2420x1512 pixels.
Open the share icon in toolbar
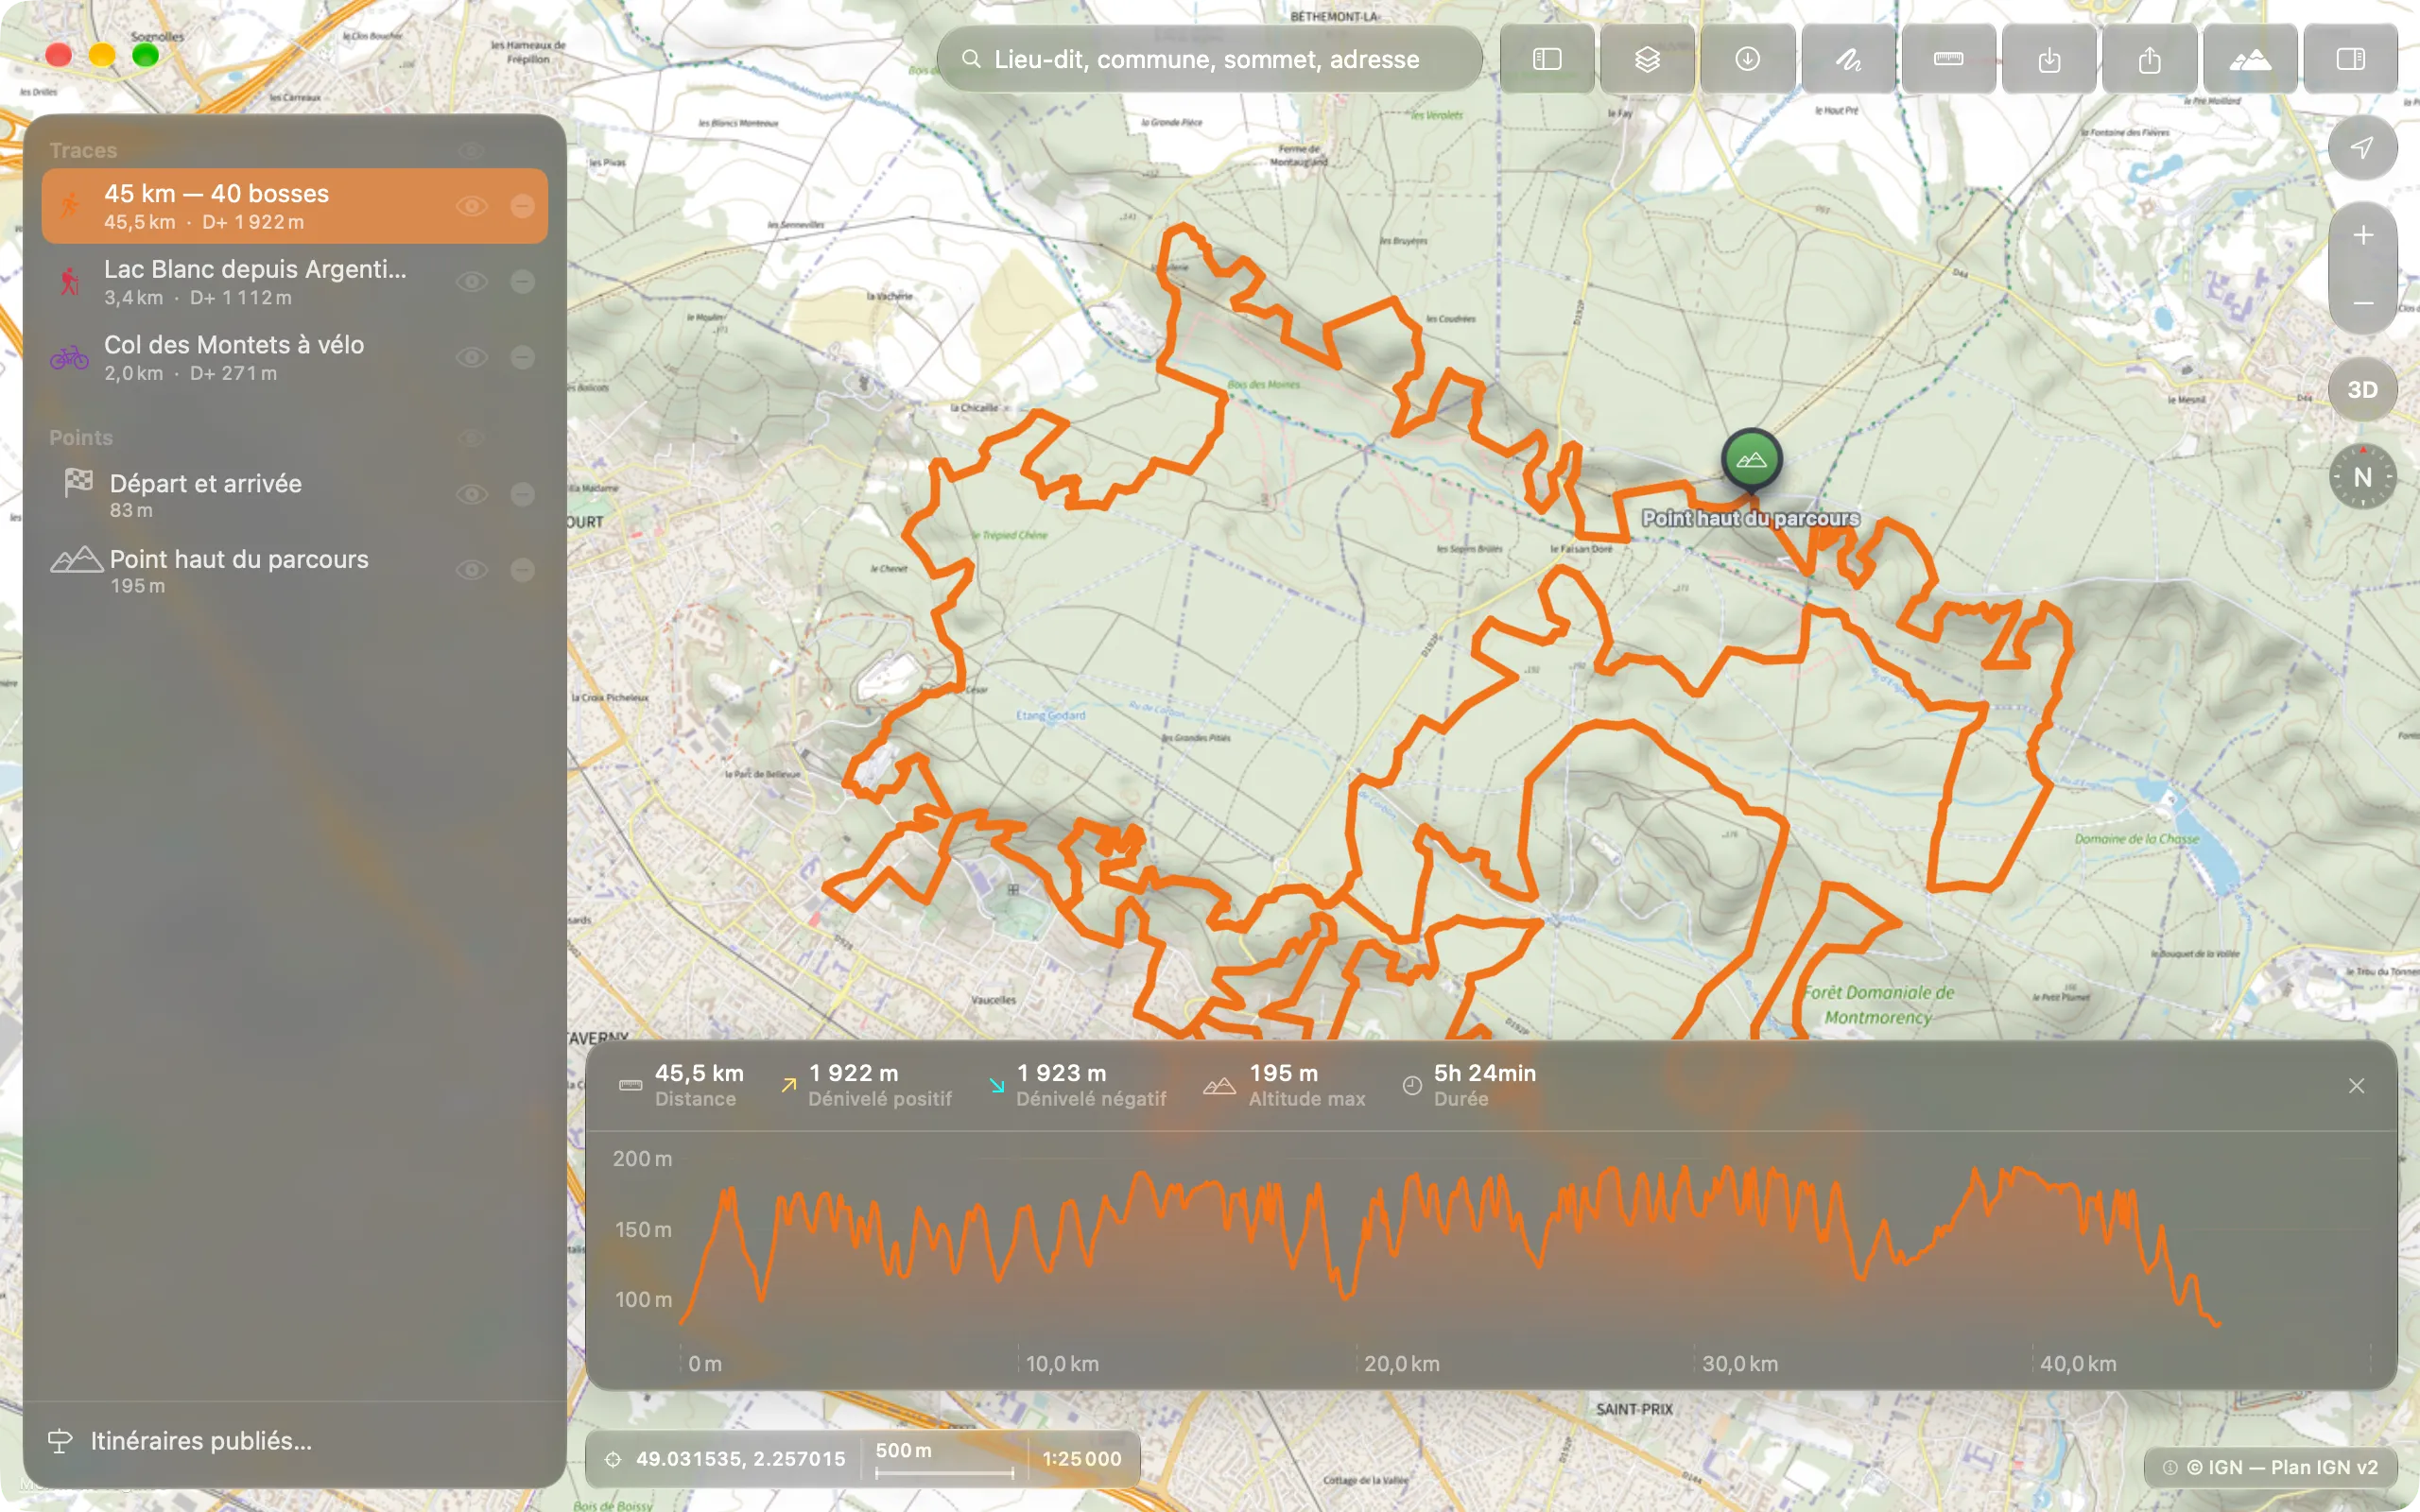tap(2149, 60)
